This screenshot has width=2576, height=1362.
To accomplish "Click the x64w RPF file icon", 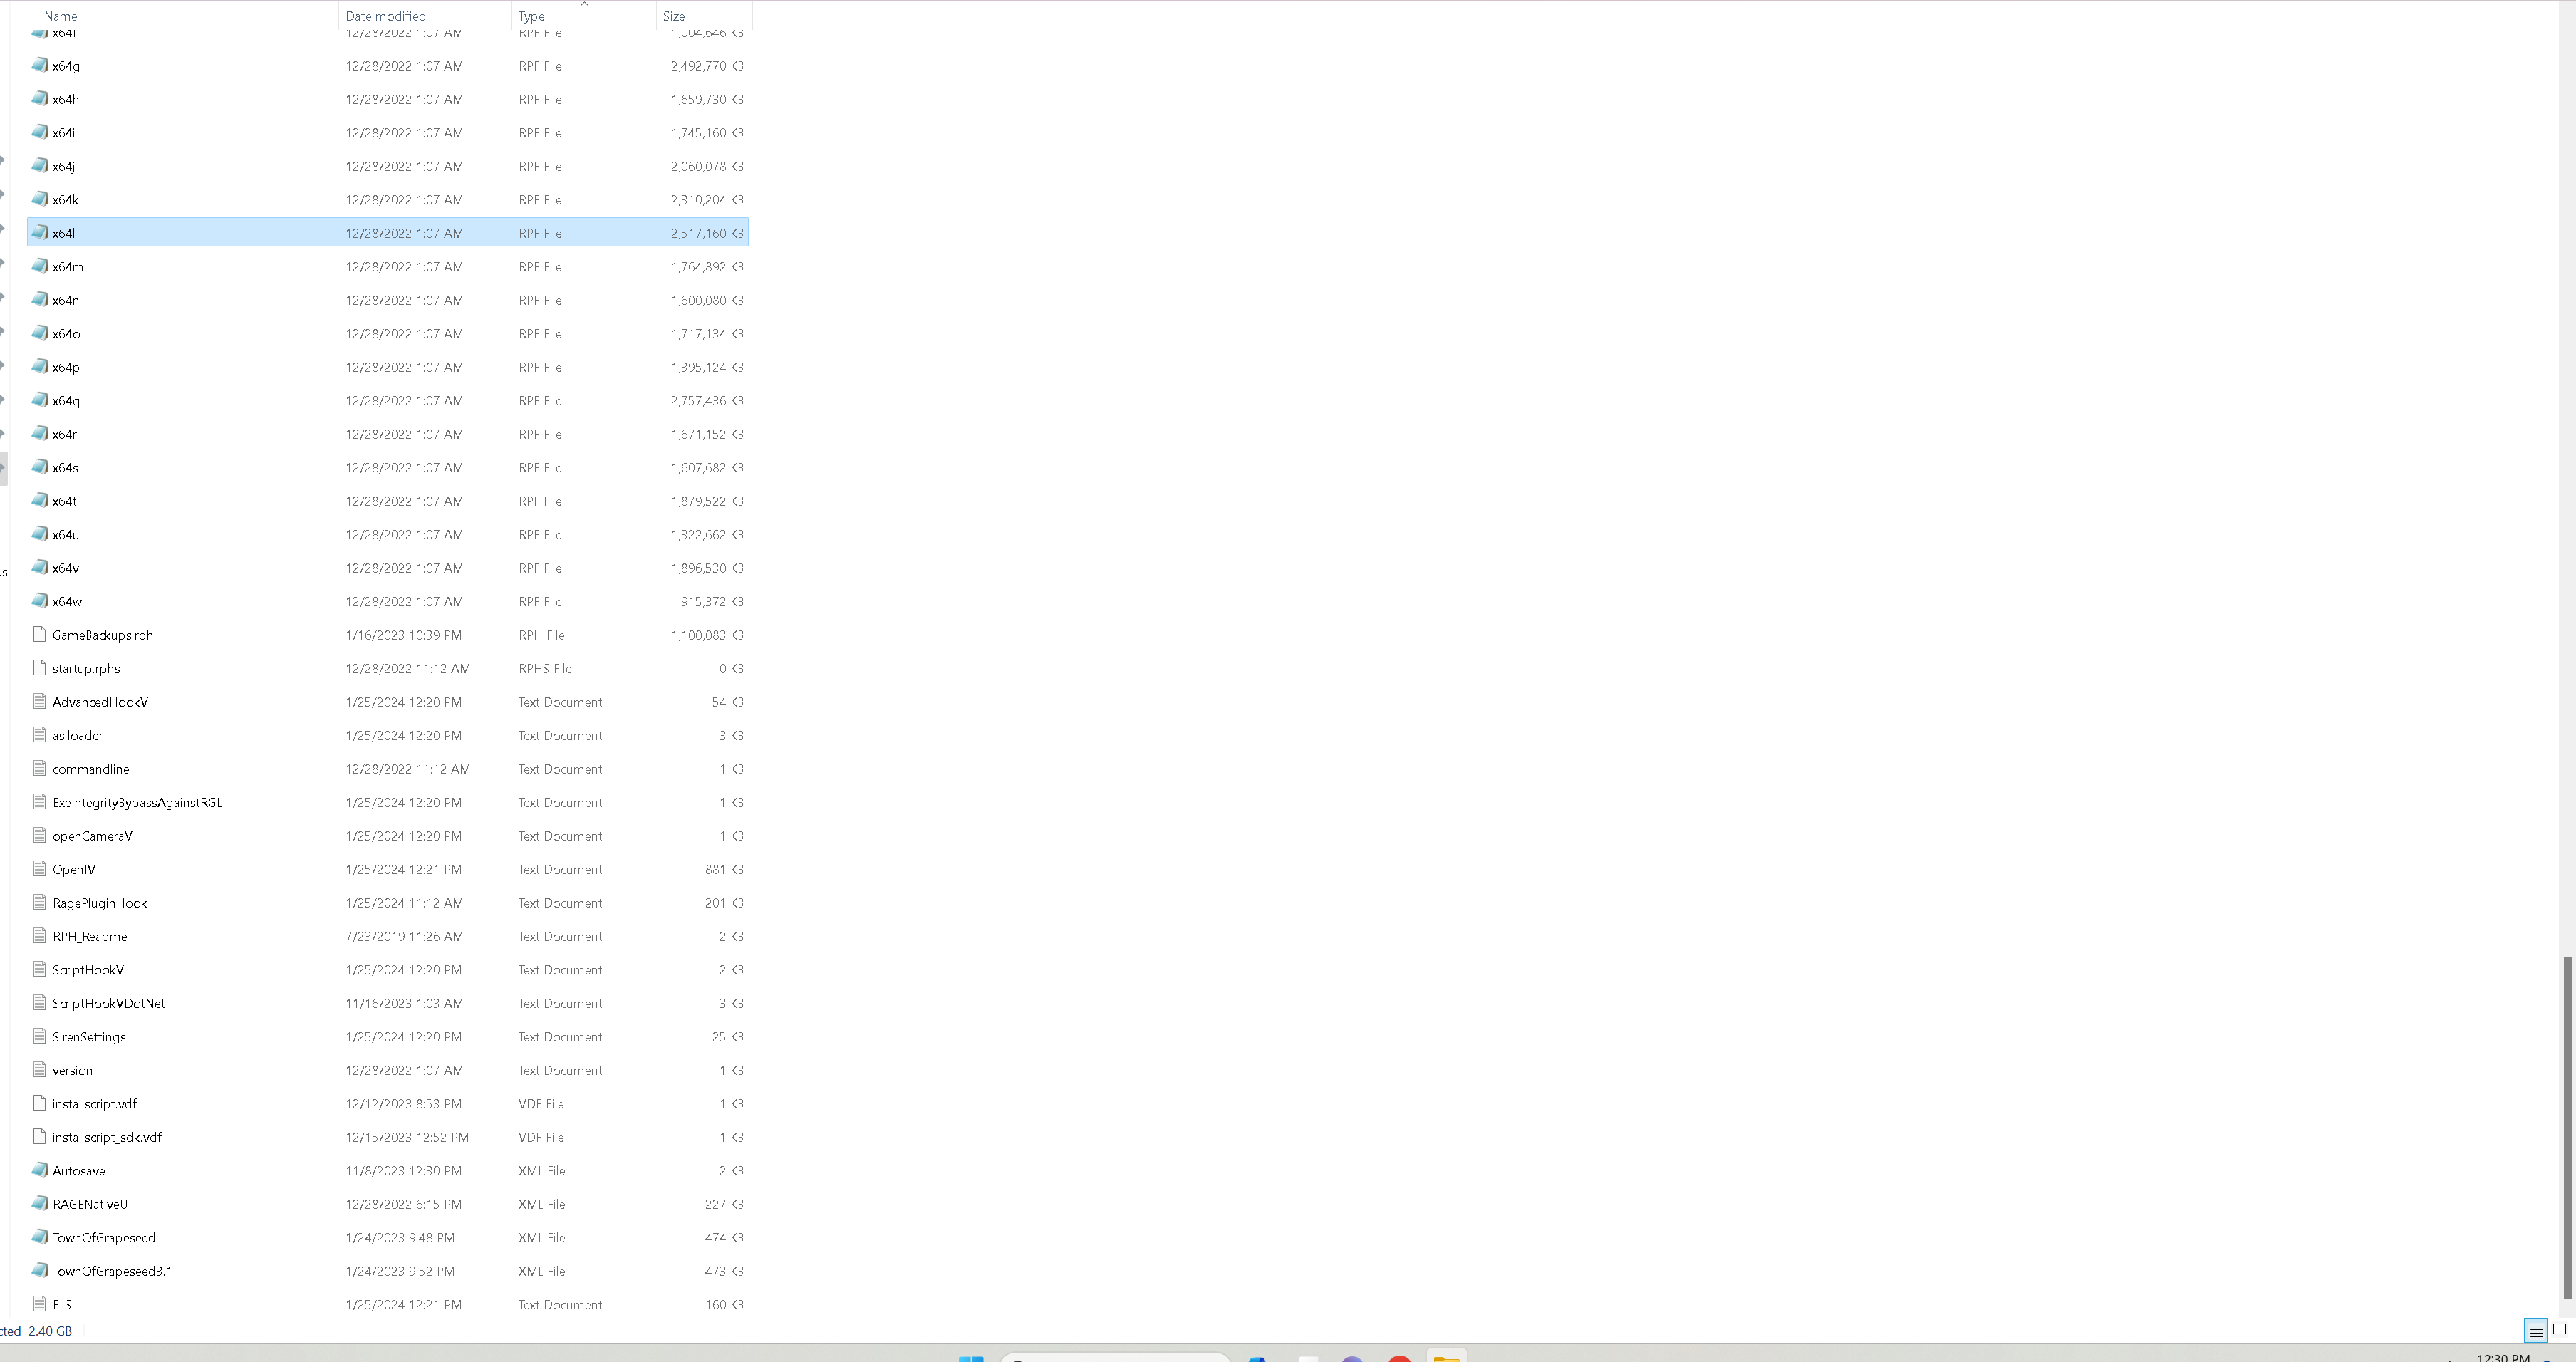I will pos(40,601).
